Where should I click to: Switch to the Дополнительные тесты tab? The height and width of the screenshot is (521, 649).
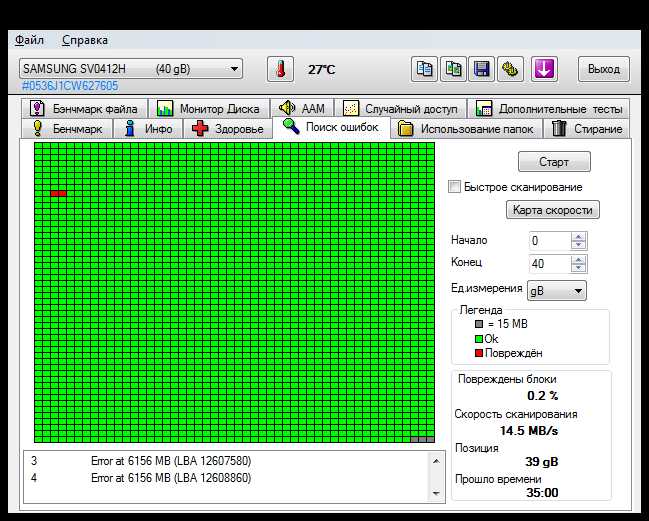tap(549, 109)
